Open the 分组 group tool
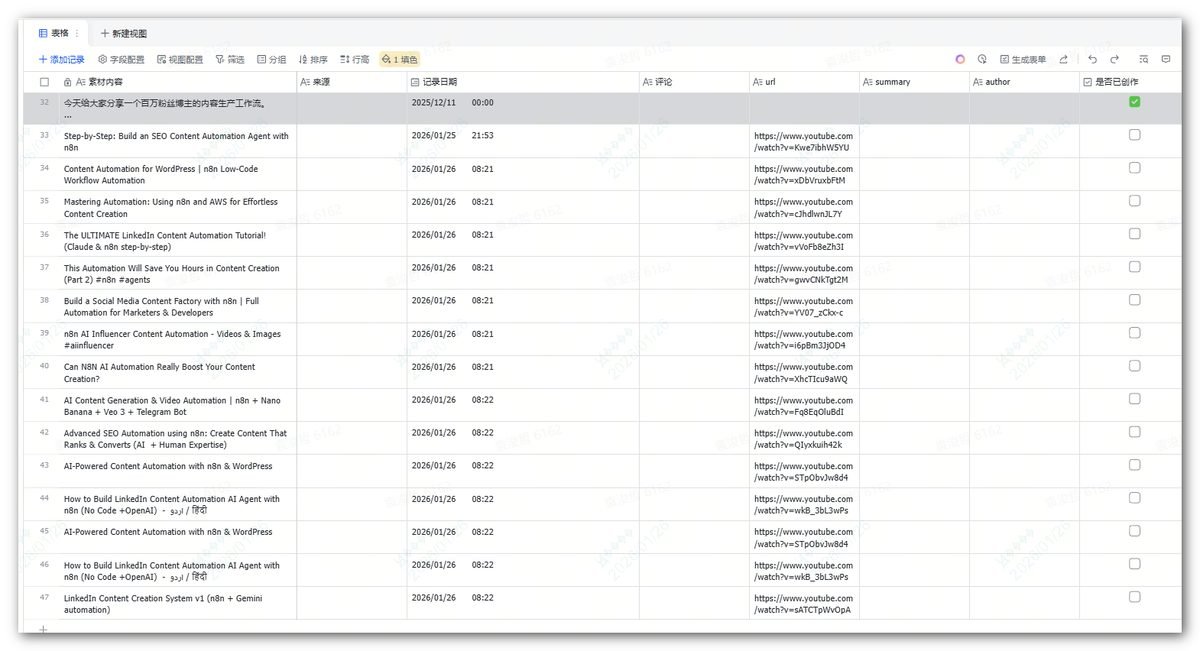 [x=272, y=60]
